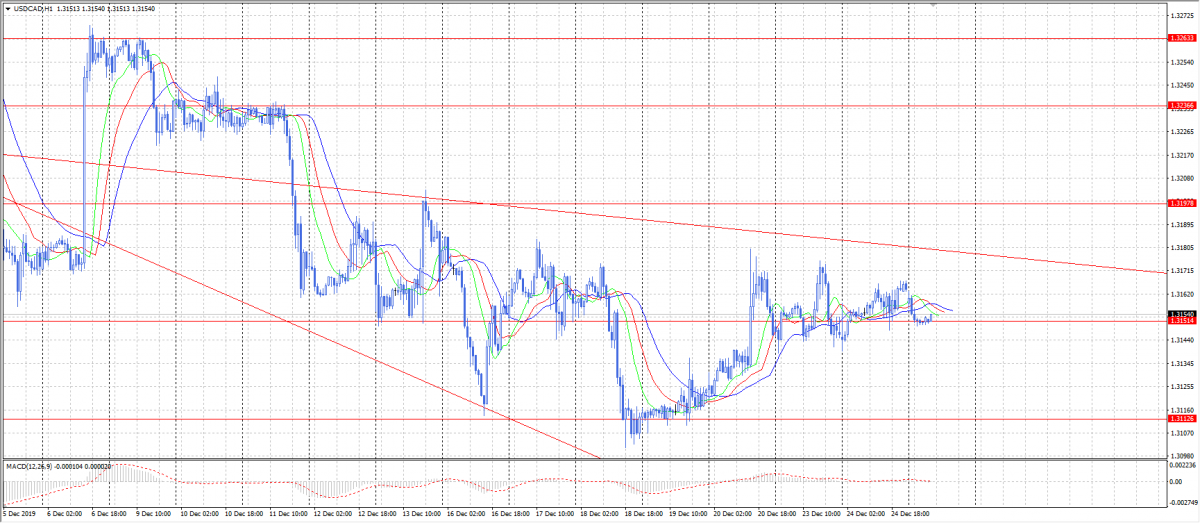Screen dimensions: 1200x523
Task: Select the red 1.31514 price level tag
Action: (1181, 321)
